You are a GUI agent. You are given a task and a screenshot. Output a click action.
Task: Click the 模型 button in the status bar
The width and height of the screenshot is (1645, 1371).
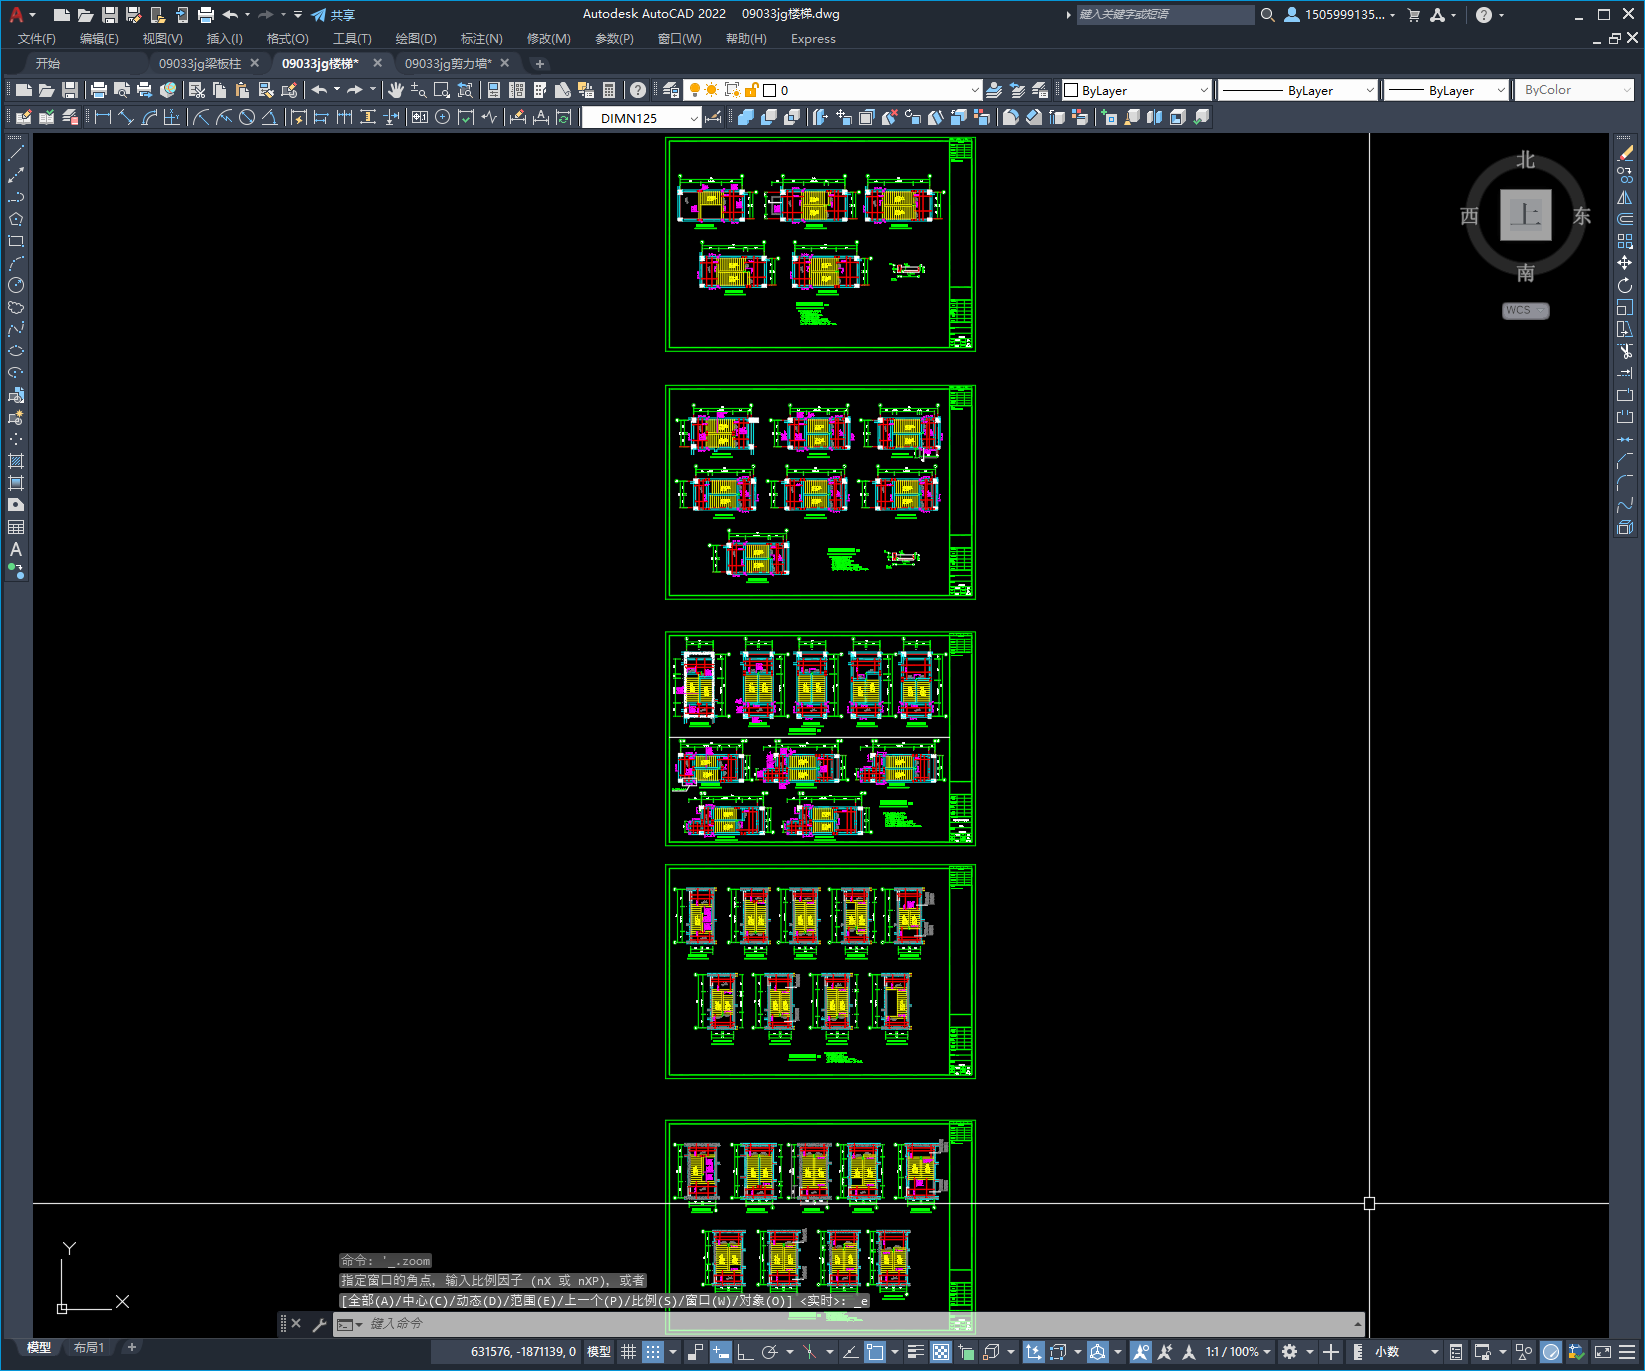click(599, 1352)
